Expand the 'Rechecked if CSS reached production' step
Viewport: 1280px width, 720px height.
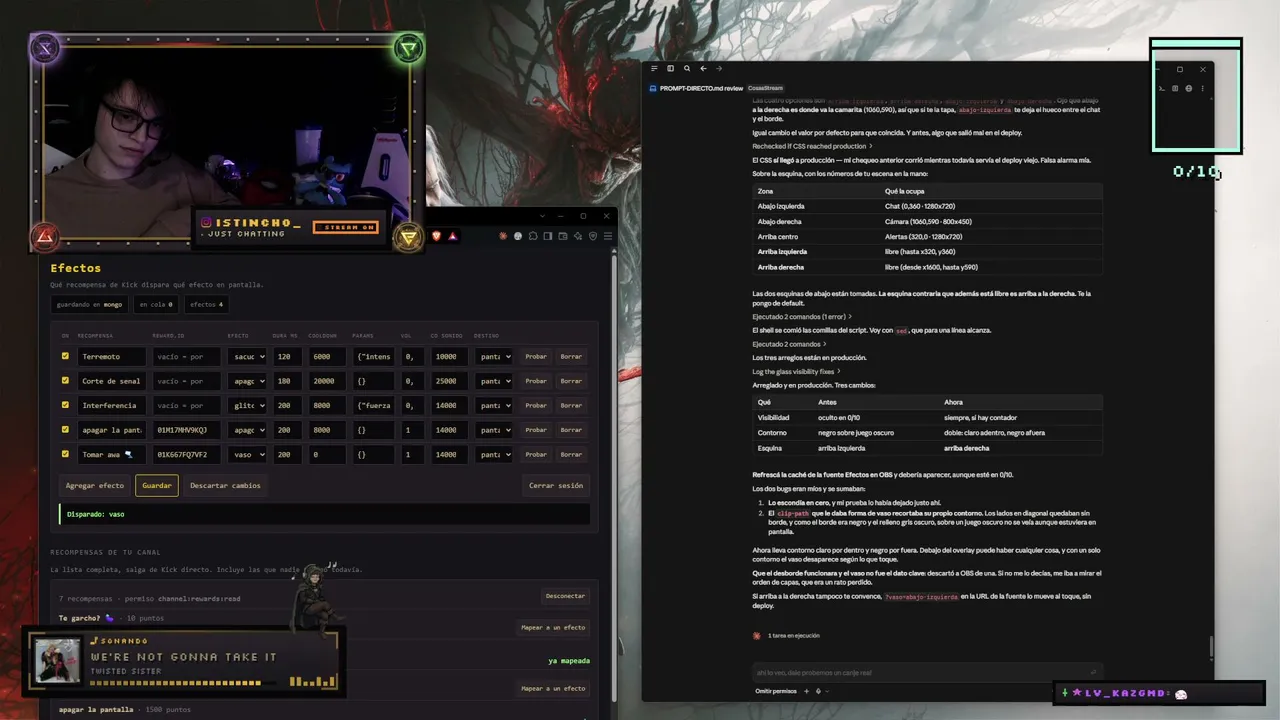point(812,146)
